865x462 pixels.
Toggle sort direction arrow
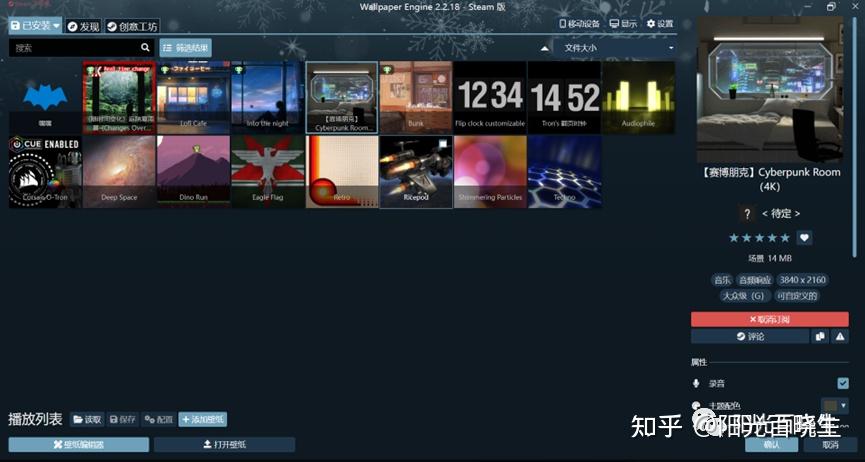(x=545, y=48)
